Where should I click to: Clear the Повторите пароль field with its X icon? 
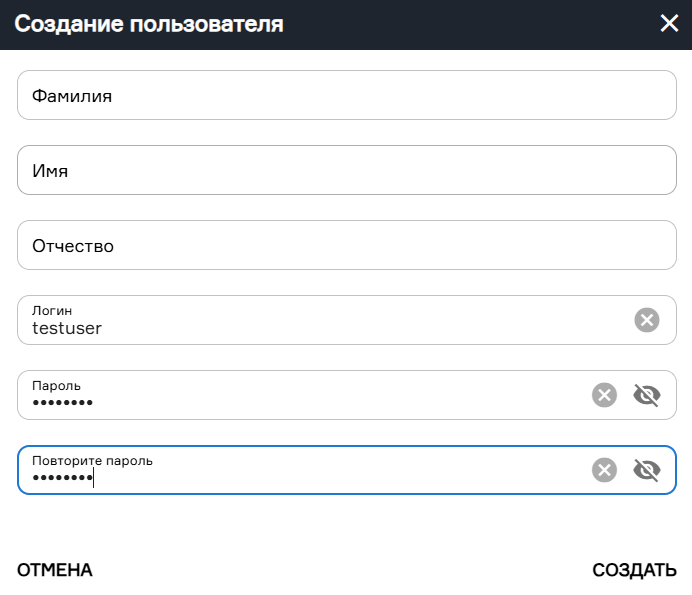[604, 470]
